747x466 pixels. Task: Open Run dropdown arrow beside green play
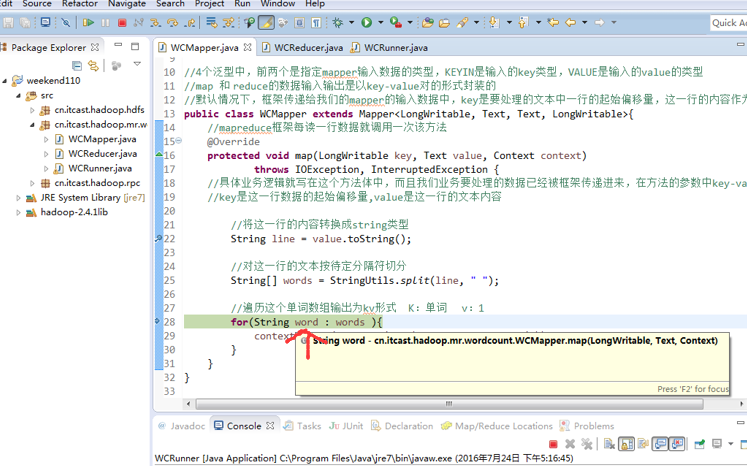coord(381,22)
